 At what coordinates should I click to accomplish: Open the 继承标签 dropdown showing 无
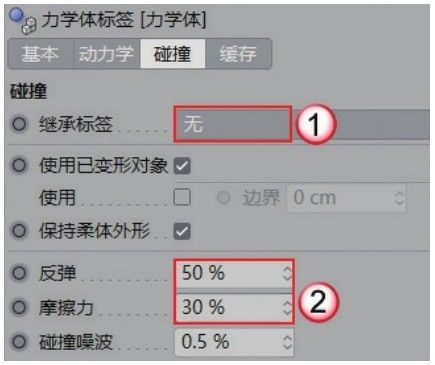click(233, 124)
